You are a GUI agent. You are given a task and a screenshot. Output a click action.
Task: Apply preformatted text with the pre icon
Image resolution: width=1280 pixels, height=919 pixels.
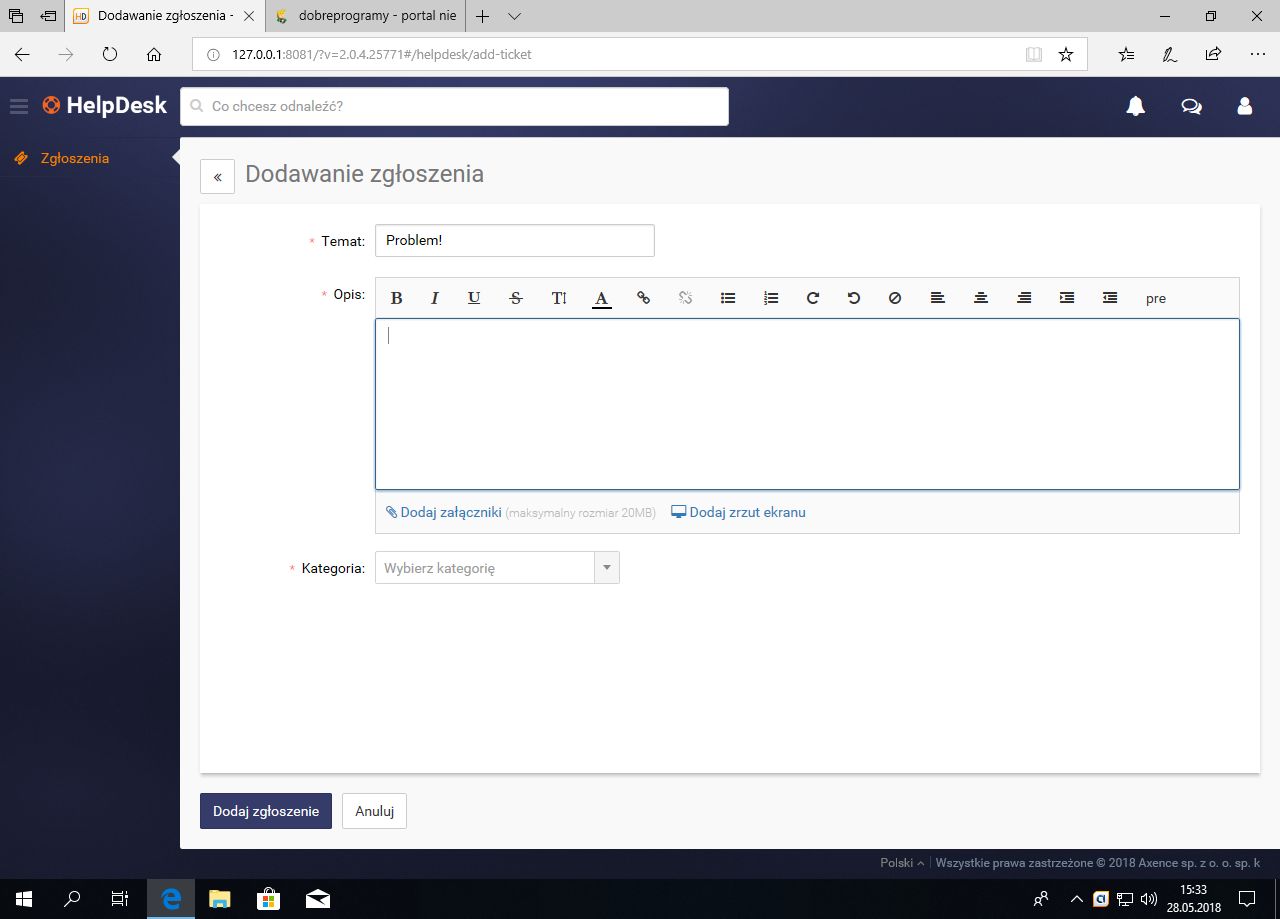1155,297
